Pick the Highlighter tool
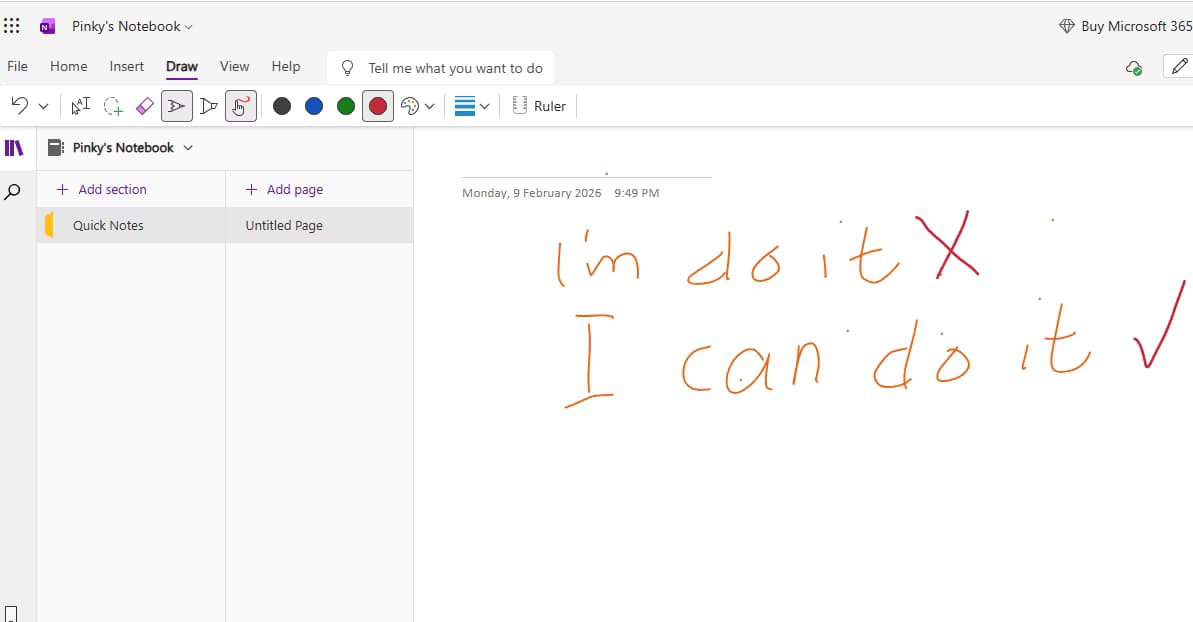The height and width of the screenshot is (622, 1193). point(209,106)
